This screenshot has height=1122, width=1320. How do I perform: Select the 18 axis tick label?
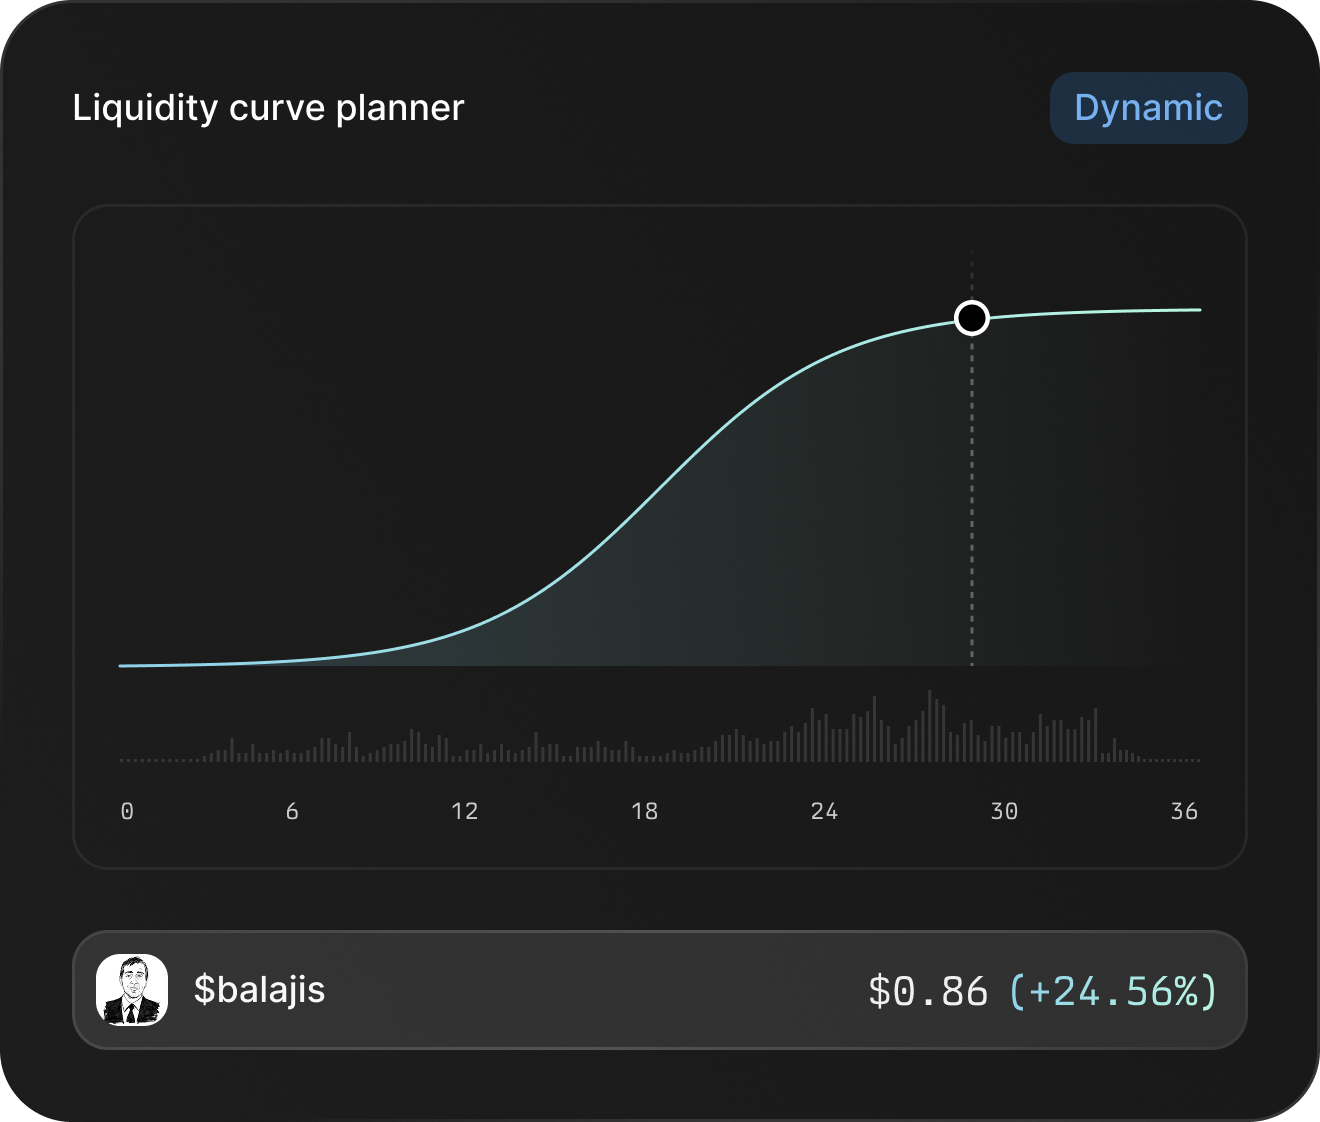tap(645, 811)
